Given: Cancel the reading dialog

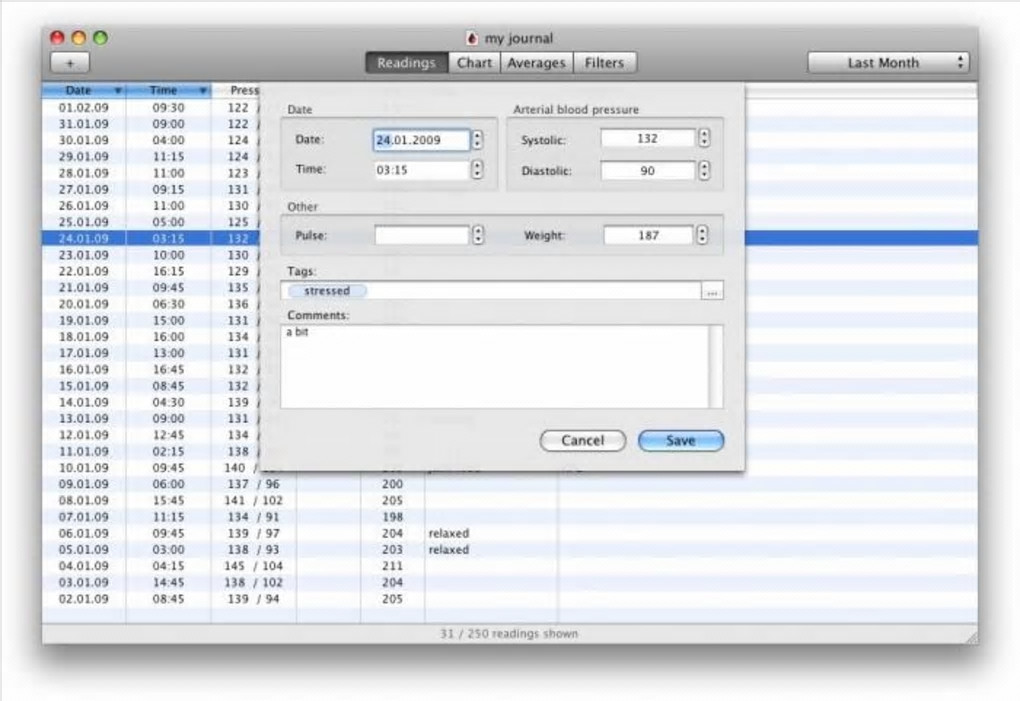Looking at the screenshot, I should coord(583,441).
